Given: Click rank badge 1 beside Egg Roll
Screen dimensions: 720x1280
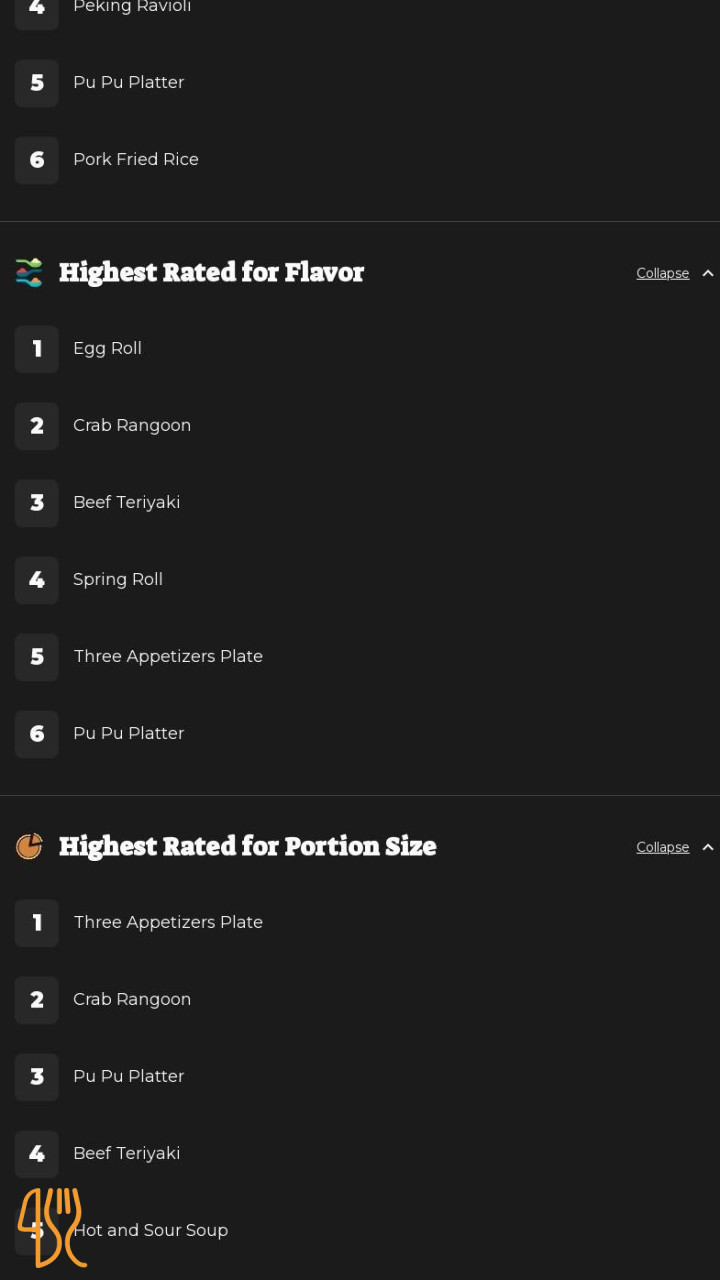Looking at the screenshot, I should click(x=37, y=349).
